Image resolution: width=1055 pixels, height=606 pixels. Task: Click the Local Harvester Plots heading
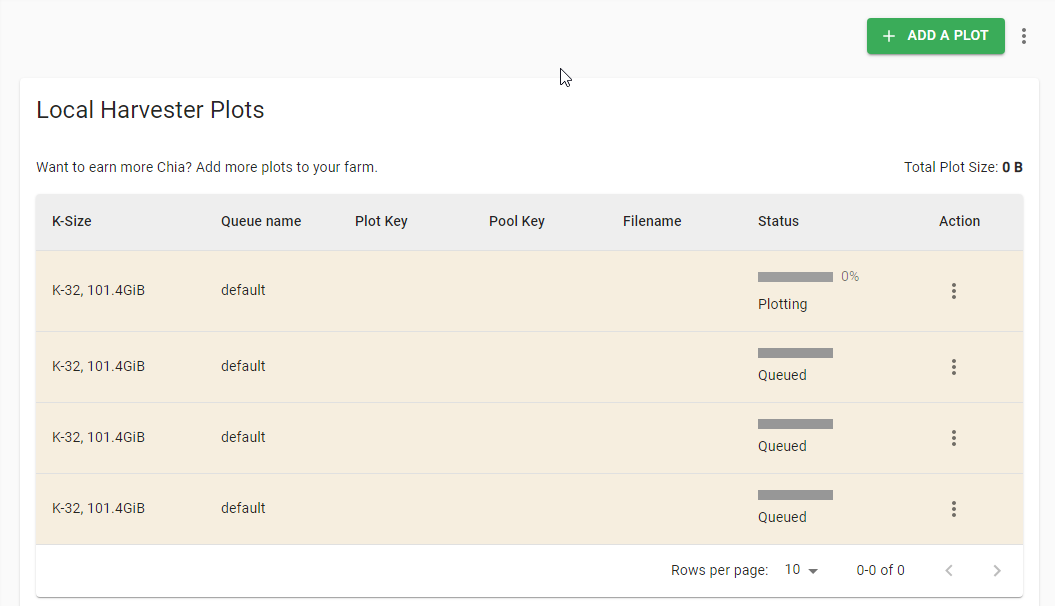[150, 110]
